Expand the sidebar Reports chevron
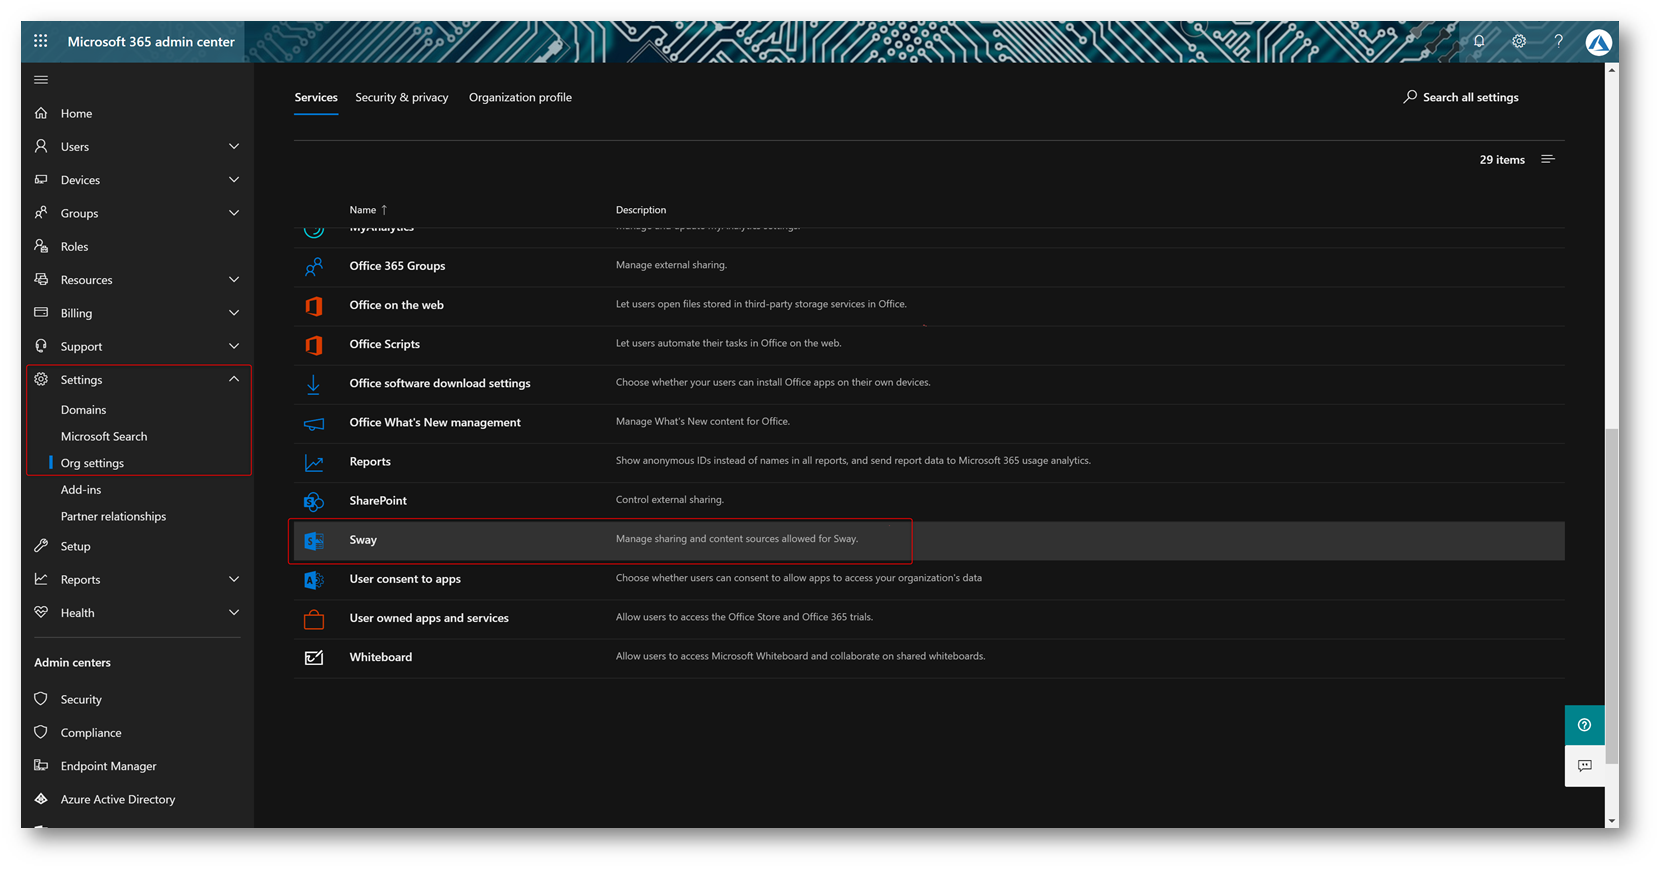The height and width of the screenshot is (870, 1661). (234, 579)
